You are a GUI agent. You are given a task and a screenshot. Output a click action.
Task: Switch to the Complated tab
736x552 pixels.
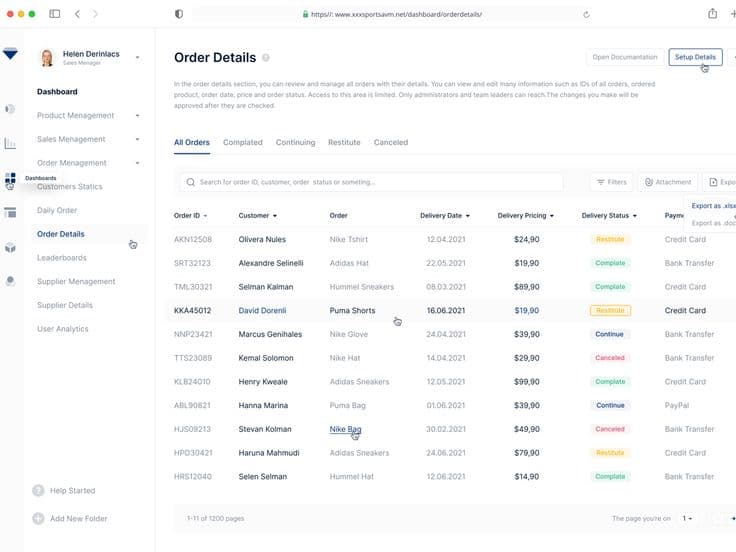243,142
